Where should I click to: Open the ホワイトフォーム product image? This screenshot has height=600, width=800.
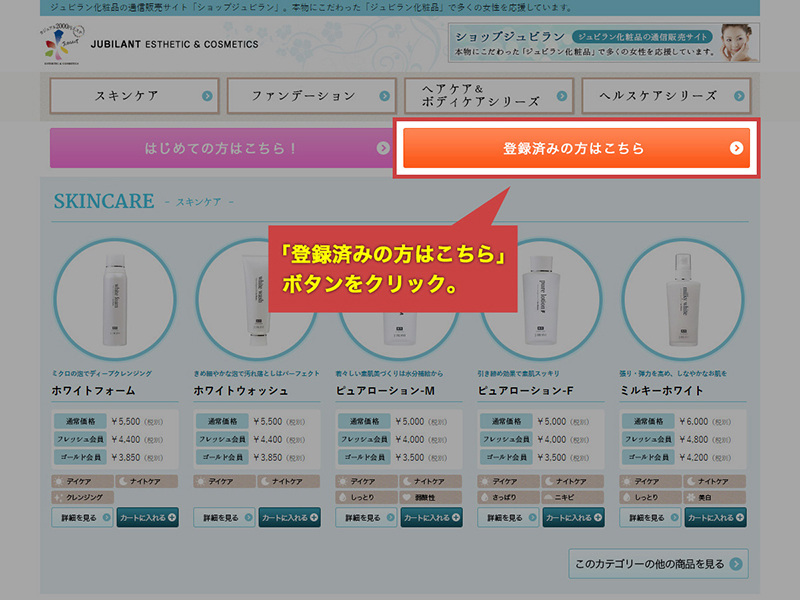tap(115, 299)
